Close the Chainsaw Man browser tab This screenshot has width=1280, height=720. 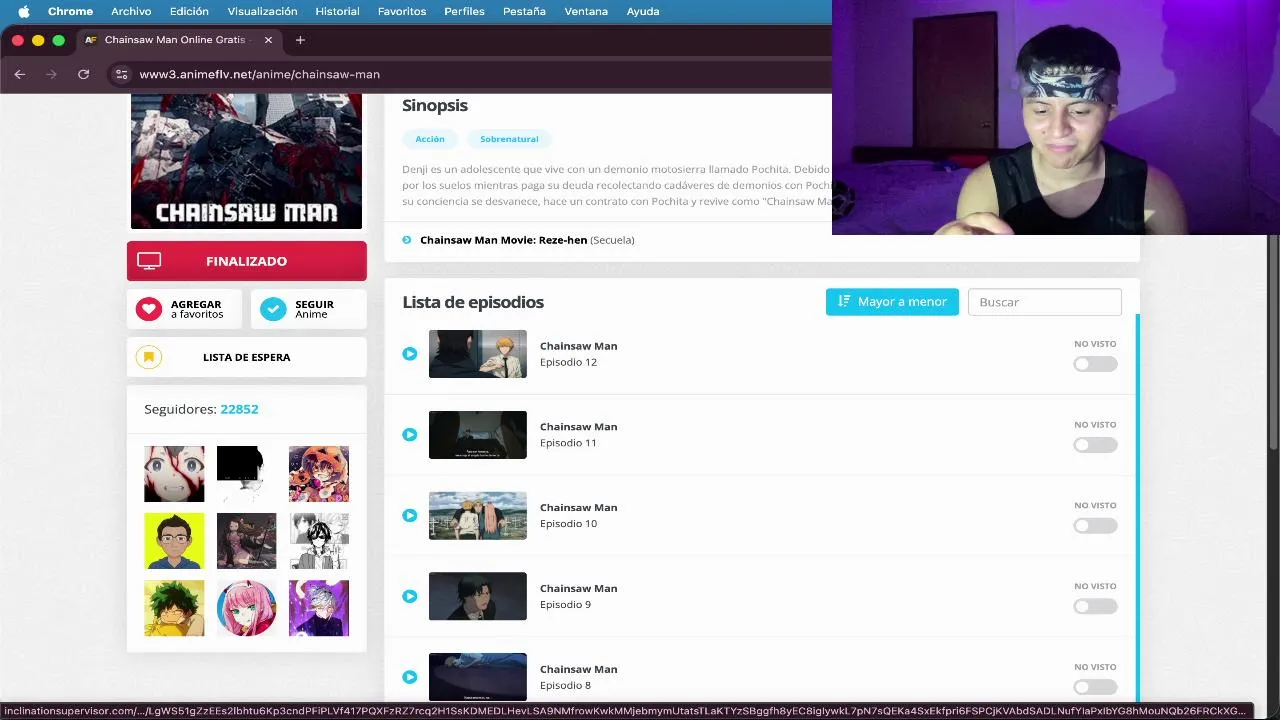pyautogui.click(x=268, y=40)
